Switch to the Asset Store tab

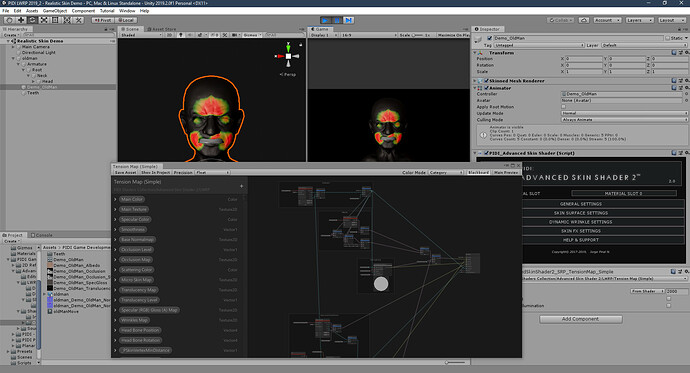pyautogui.click(x=161, y=29)
